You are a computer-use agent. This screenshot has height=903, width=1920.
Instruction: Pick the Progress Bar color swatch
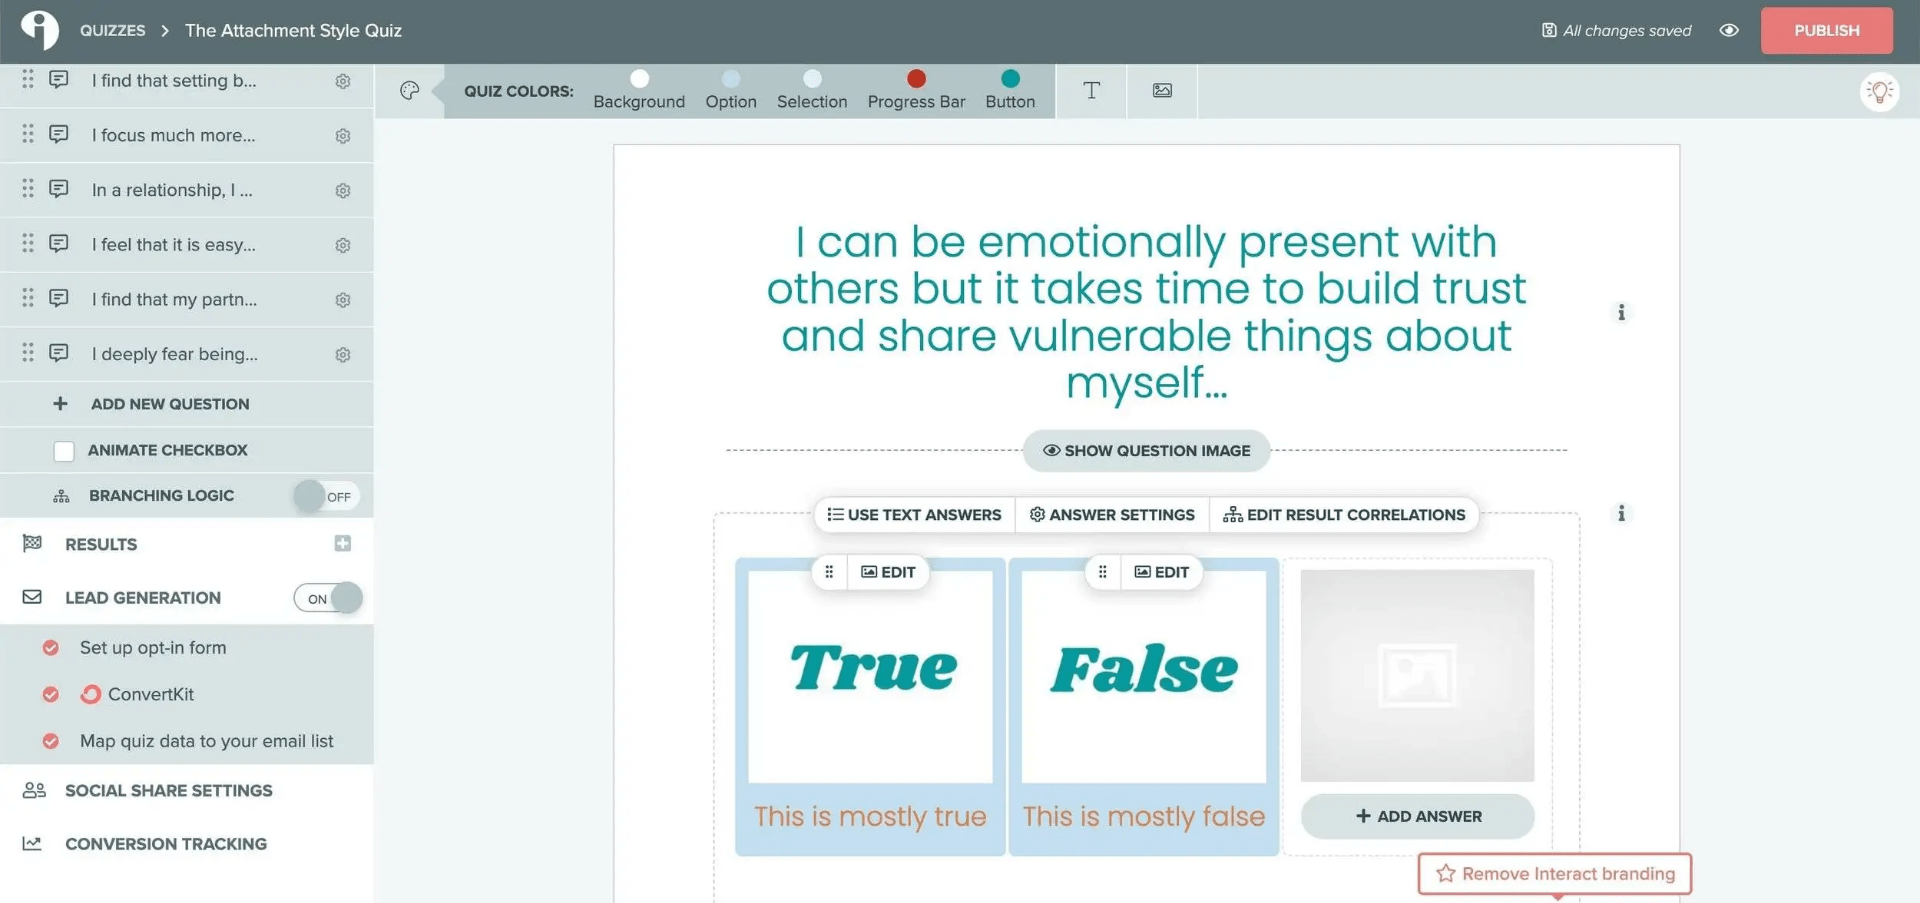(916, 79)
